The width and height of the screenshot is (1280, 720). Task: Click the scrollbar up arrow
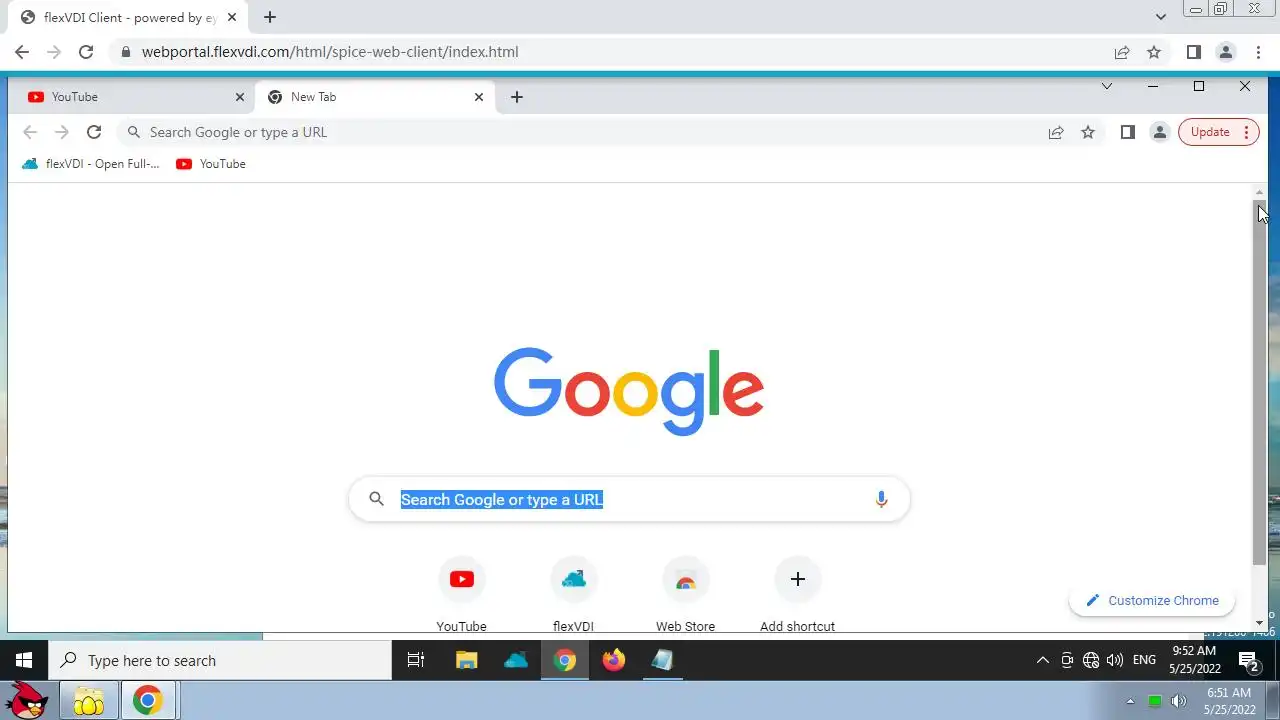tap(1259, 192)
